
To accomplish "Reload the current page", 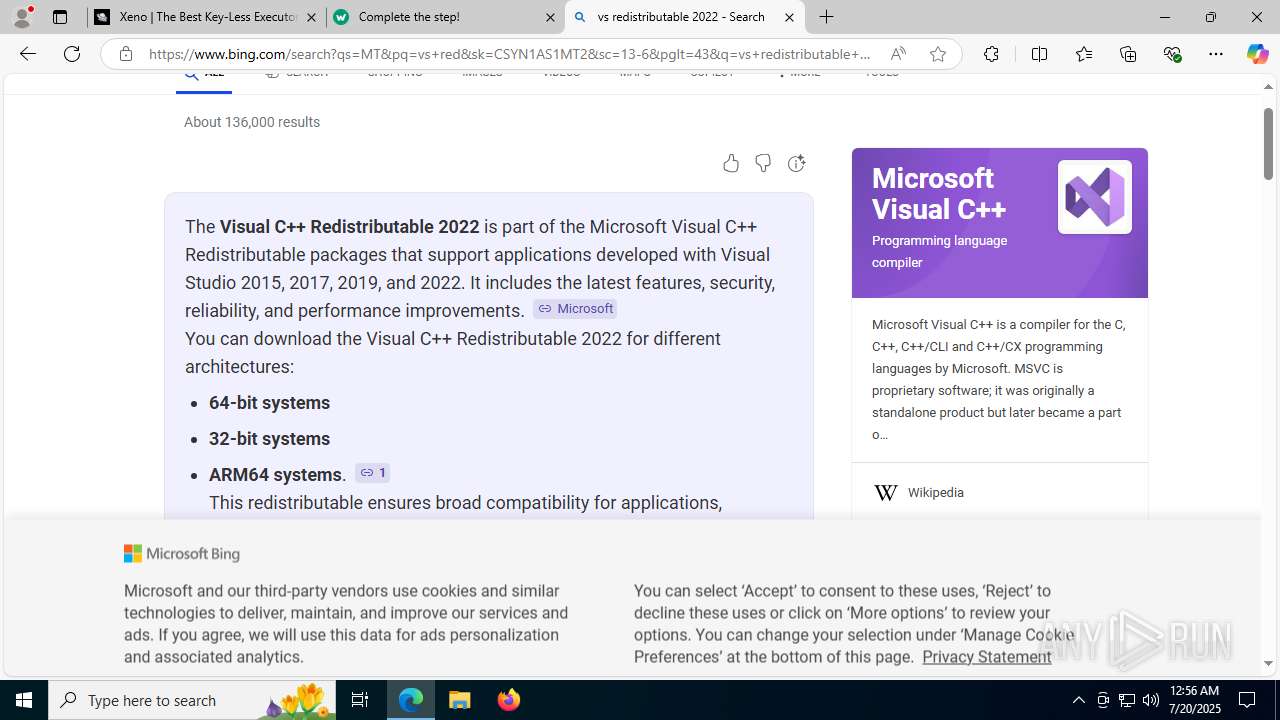I will click(72, 54).
